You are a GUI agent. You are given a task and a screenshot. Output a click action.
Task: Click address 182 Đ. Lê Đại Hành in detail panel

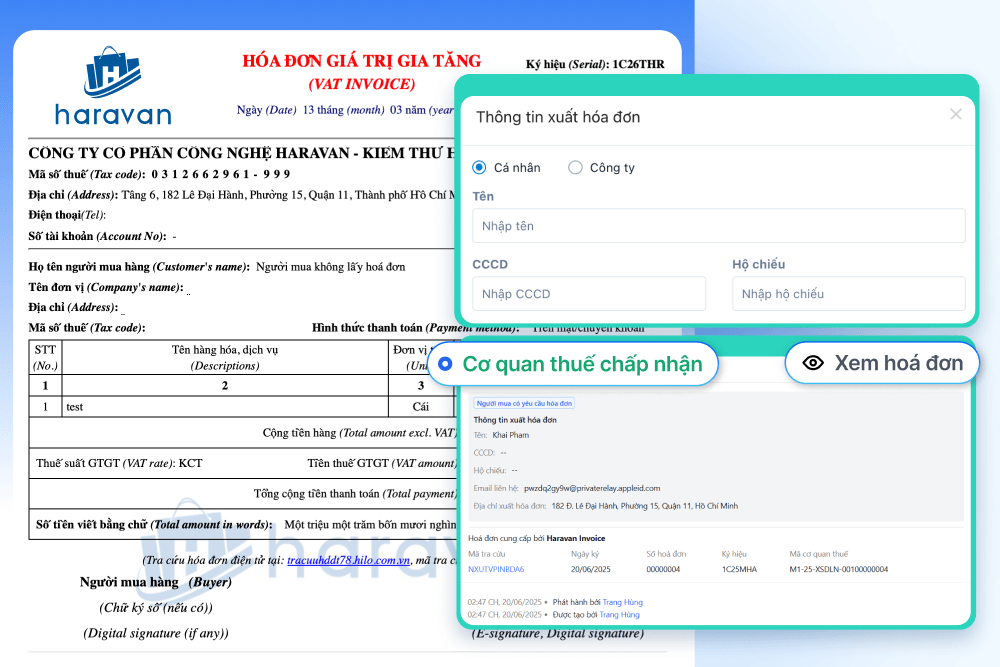[x=645, y=506]
